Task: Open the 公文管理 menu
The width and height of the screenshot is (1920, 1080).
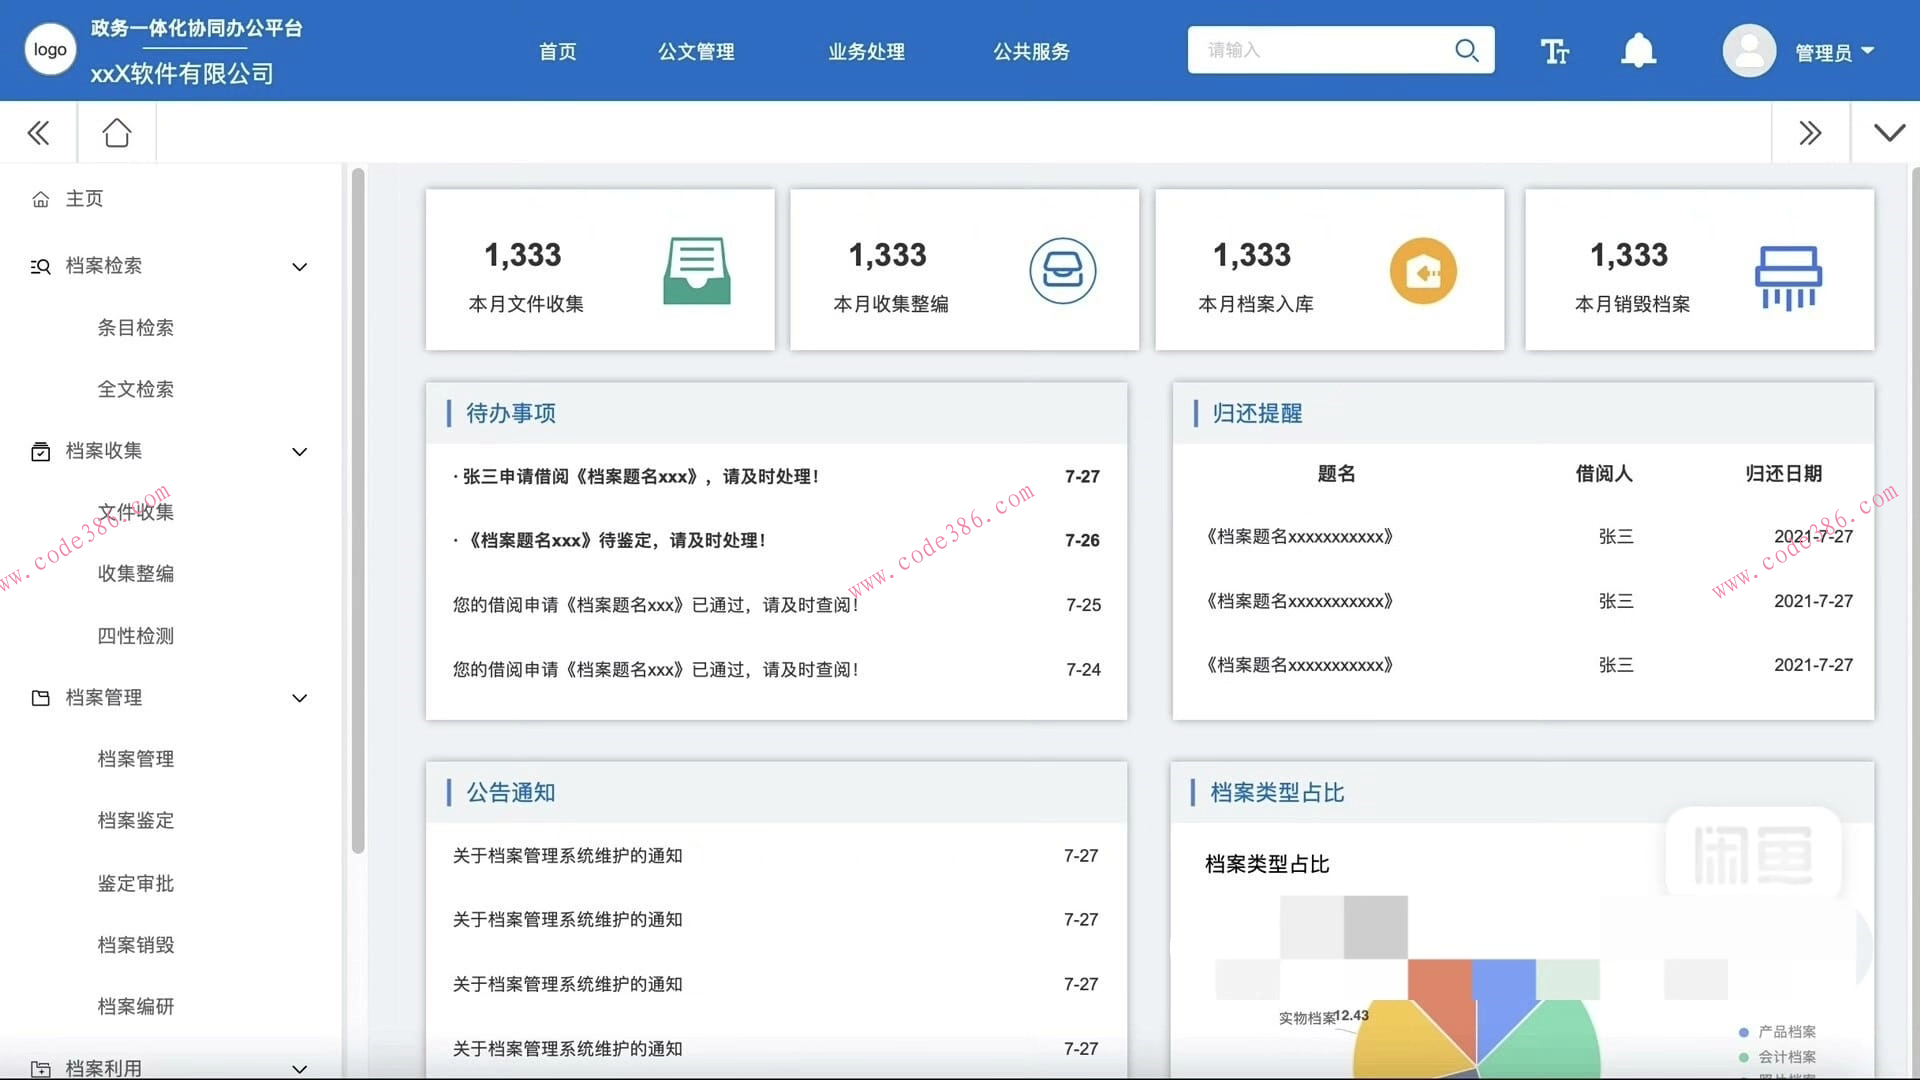Action: 695,51
